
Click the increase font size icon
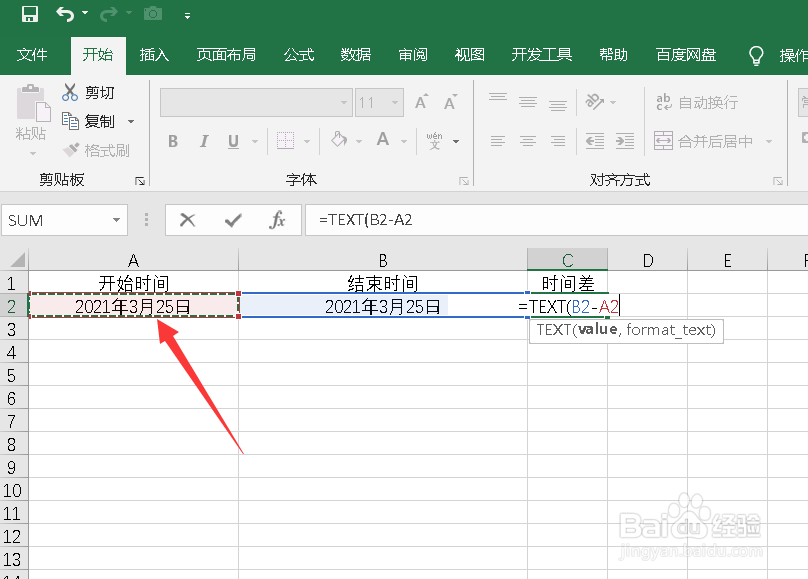point(422,102)
